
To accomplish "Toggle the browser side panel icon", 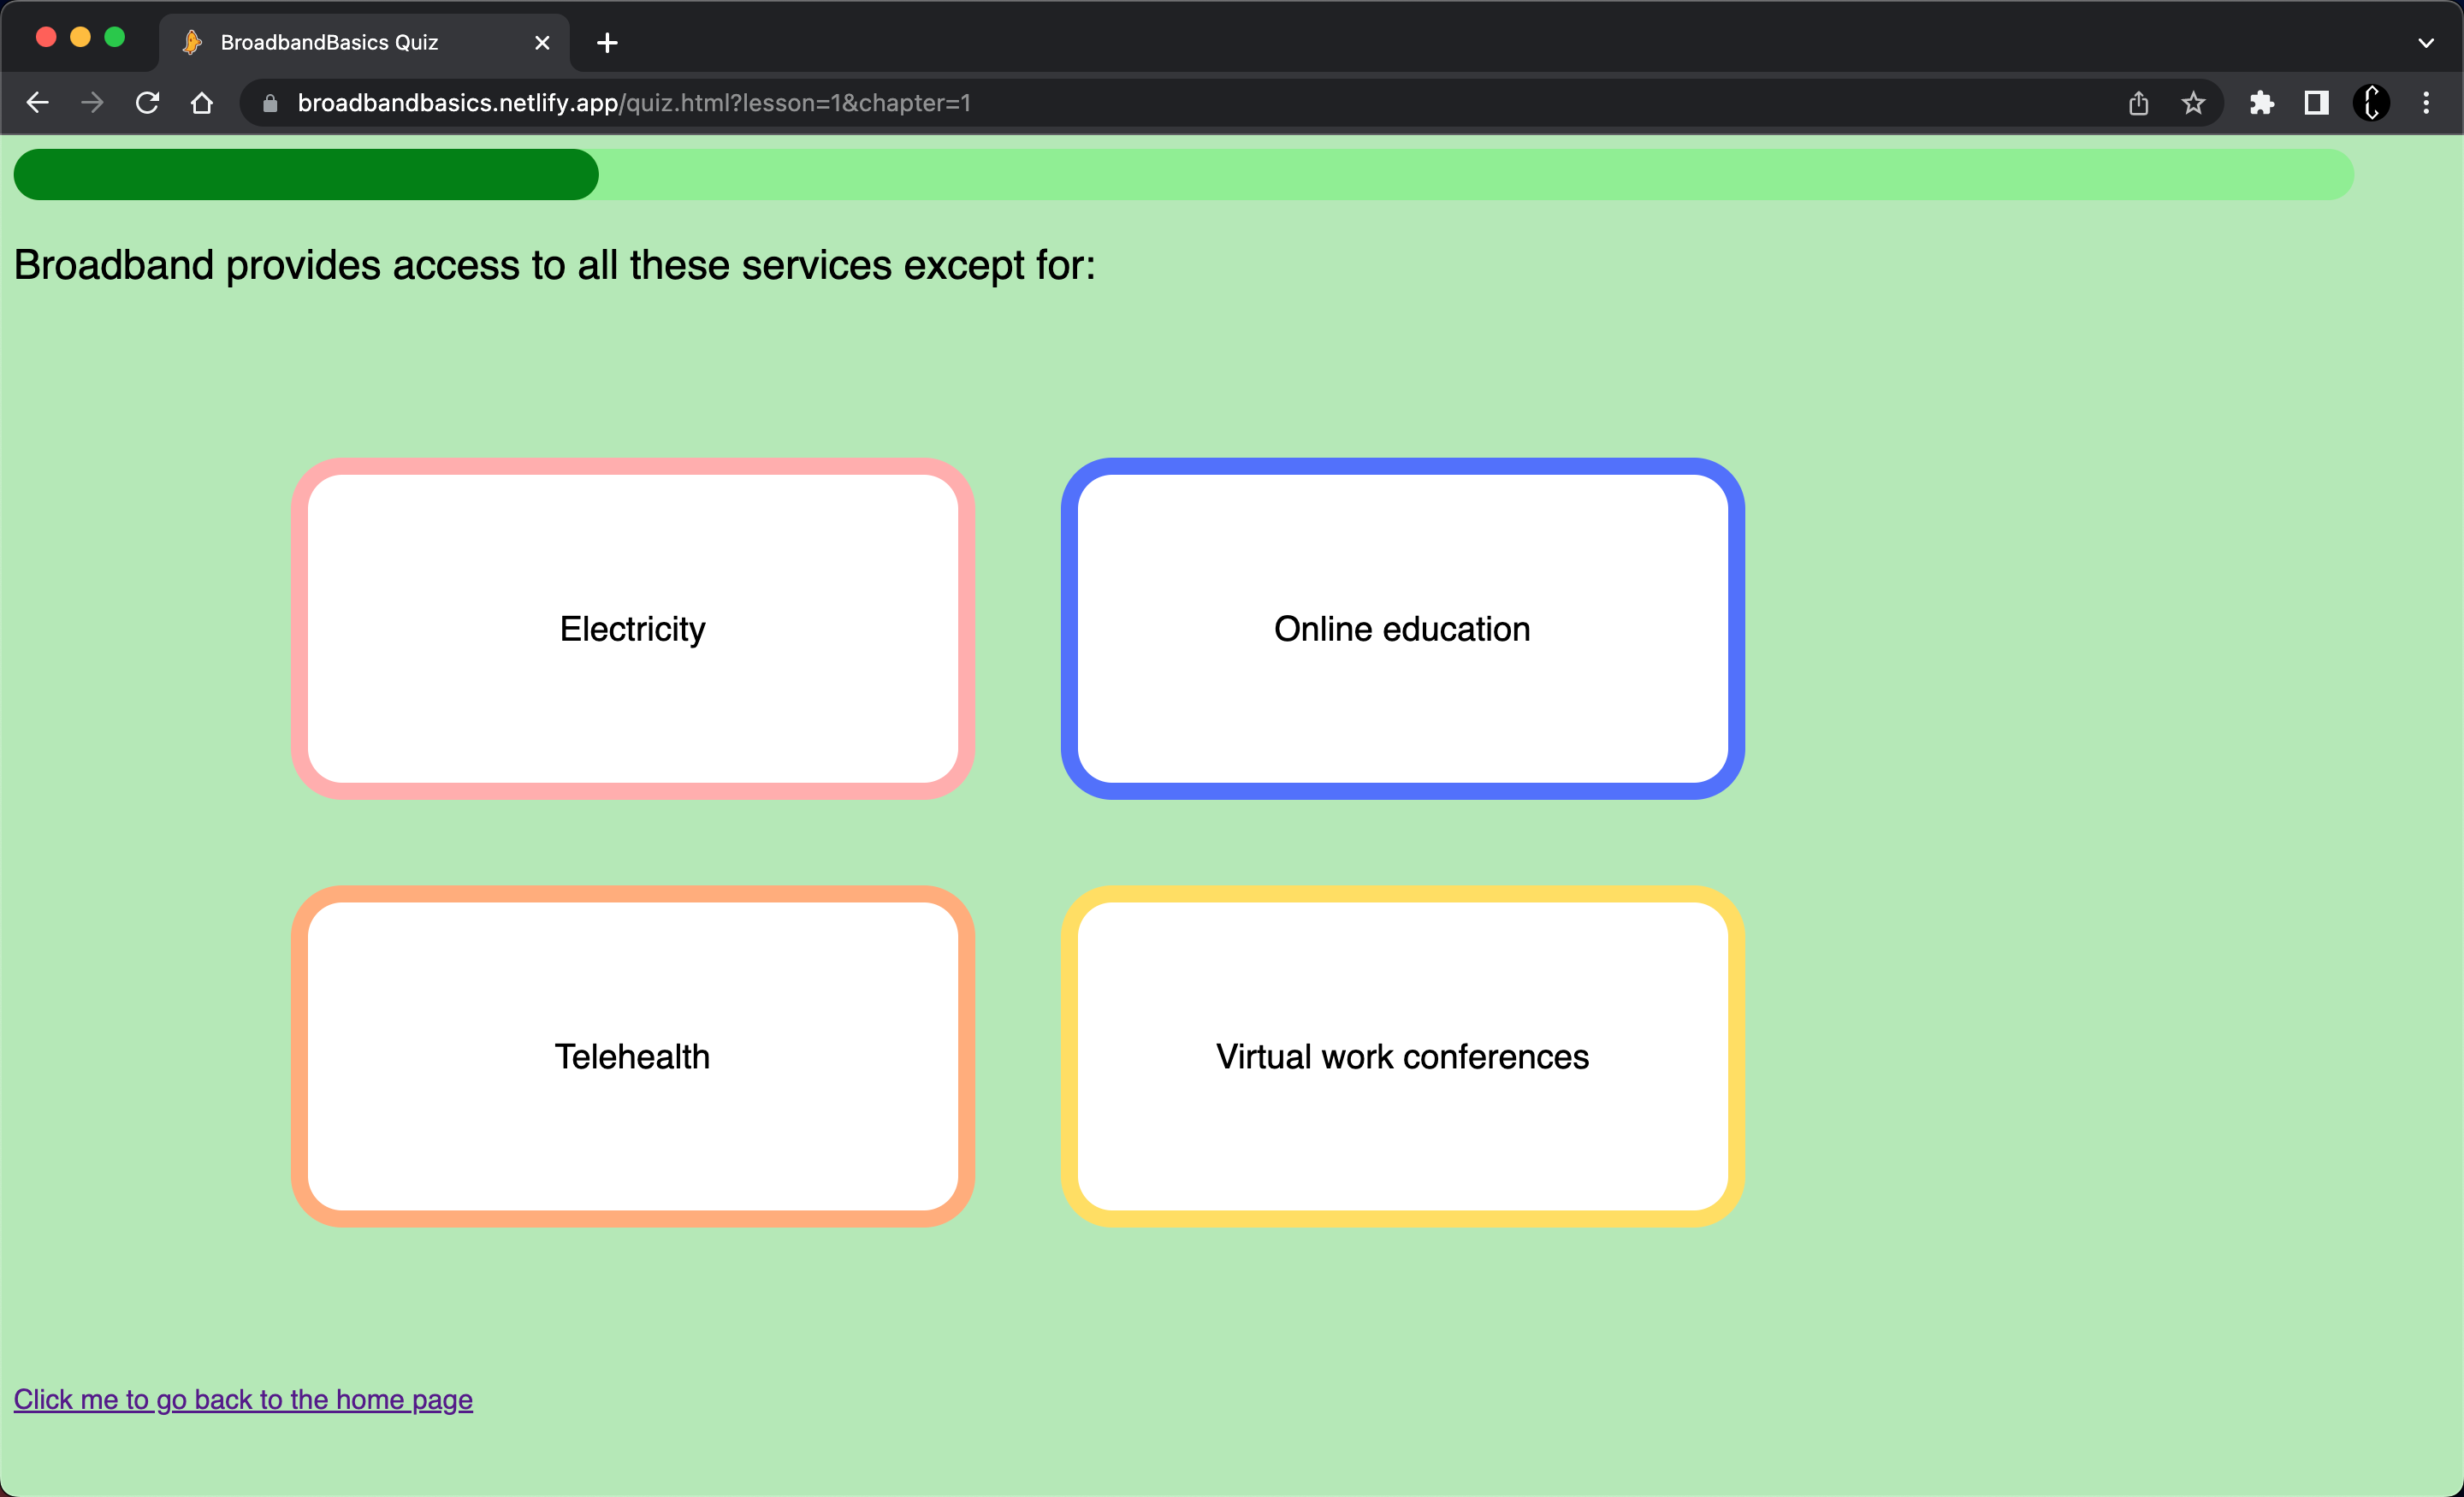I will (x=2316, y=103).
